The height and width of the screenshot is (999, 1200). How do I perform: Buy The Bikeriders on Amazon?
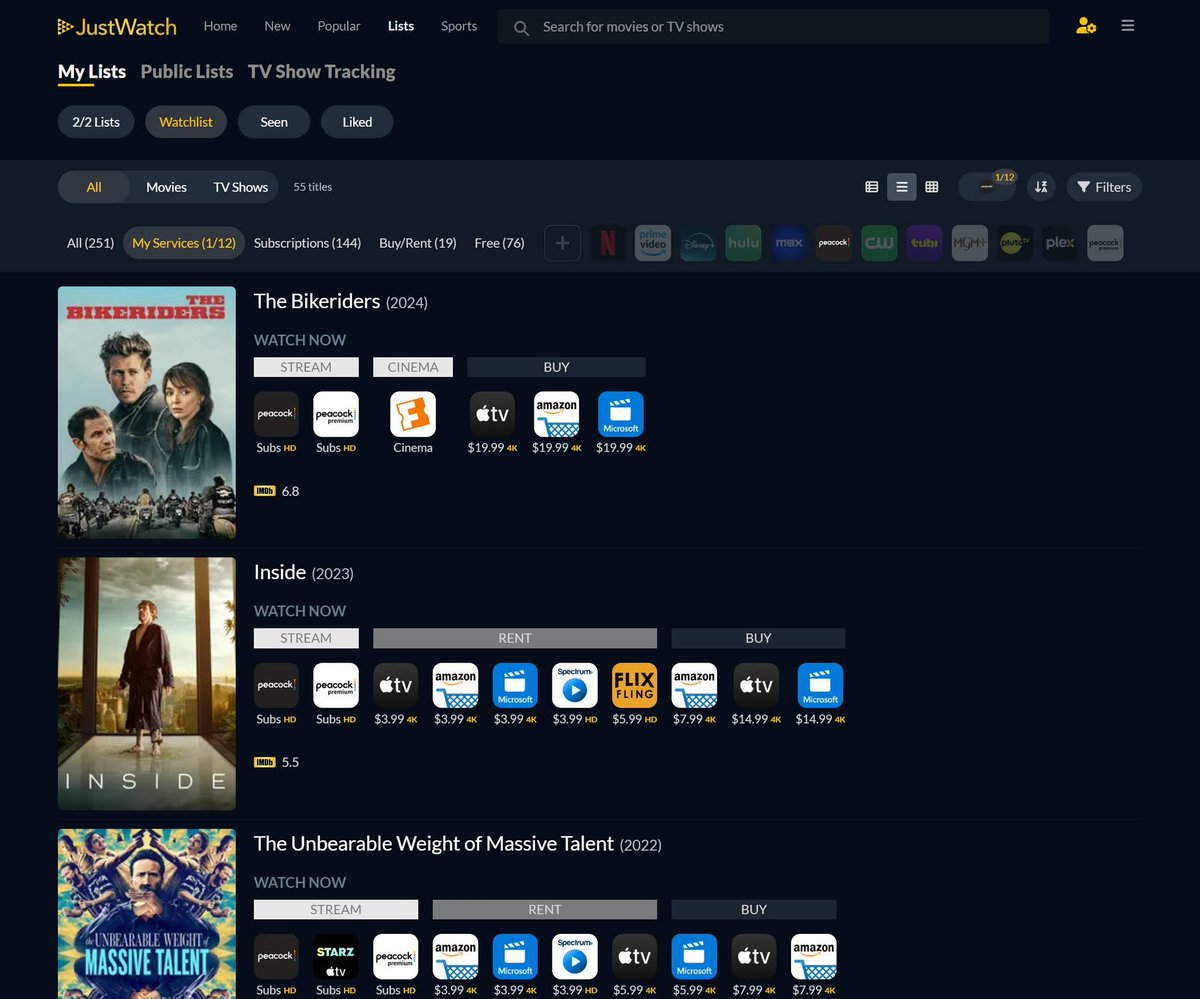coord(556,414)
